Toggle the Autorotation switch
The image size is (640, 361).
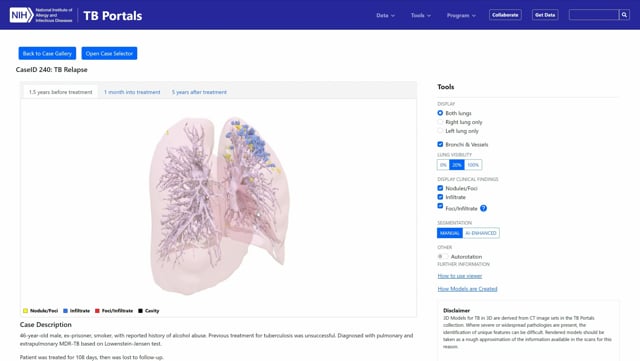coord(442,256)
